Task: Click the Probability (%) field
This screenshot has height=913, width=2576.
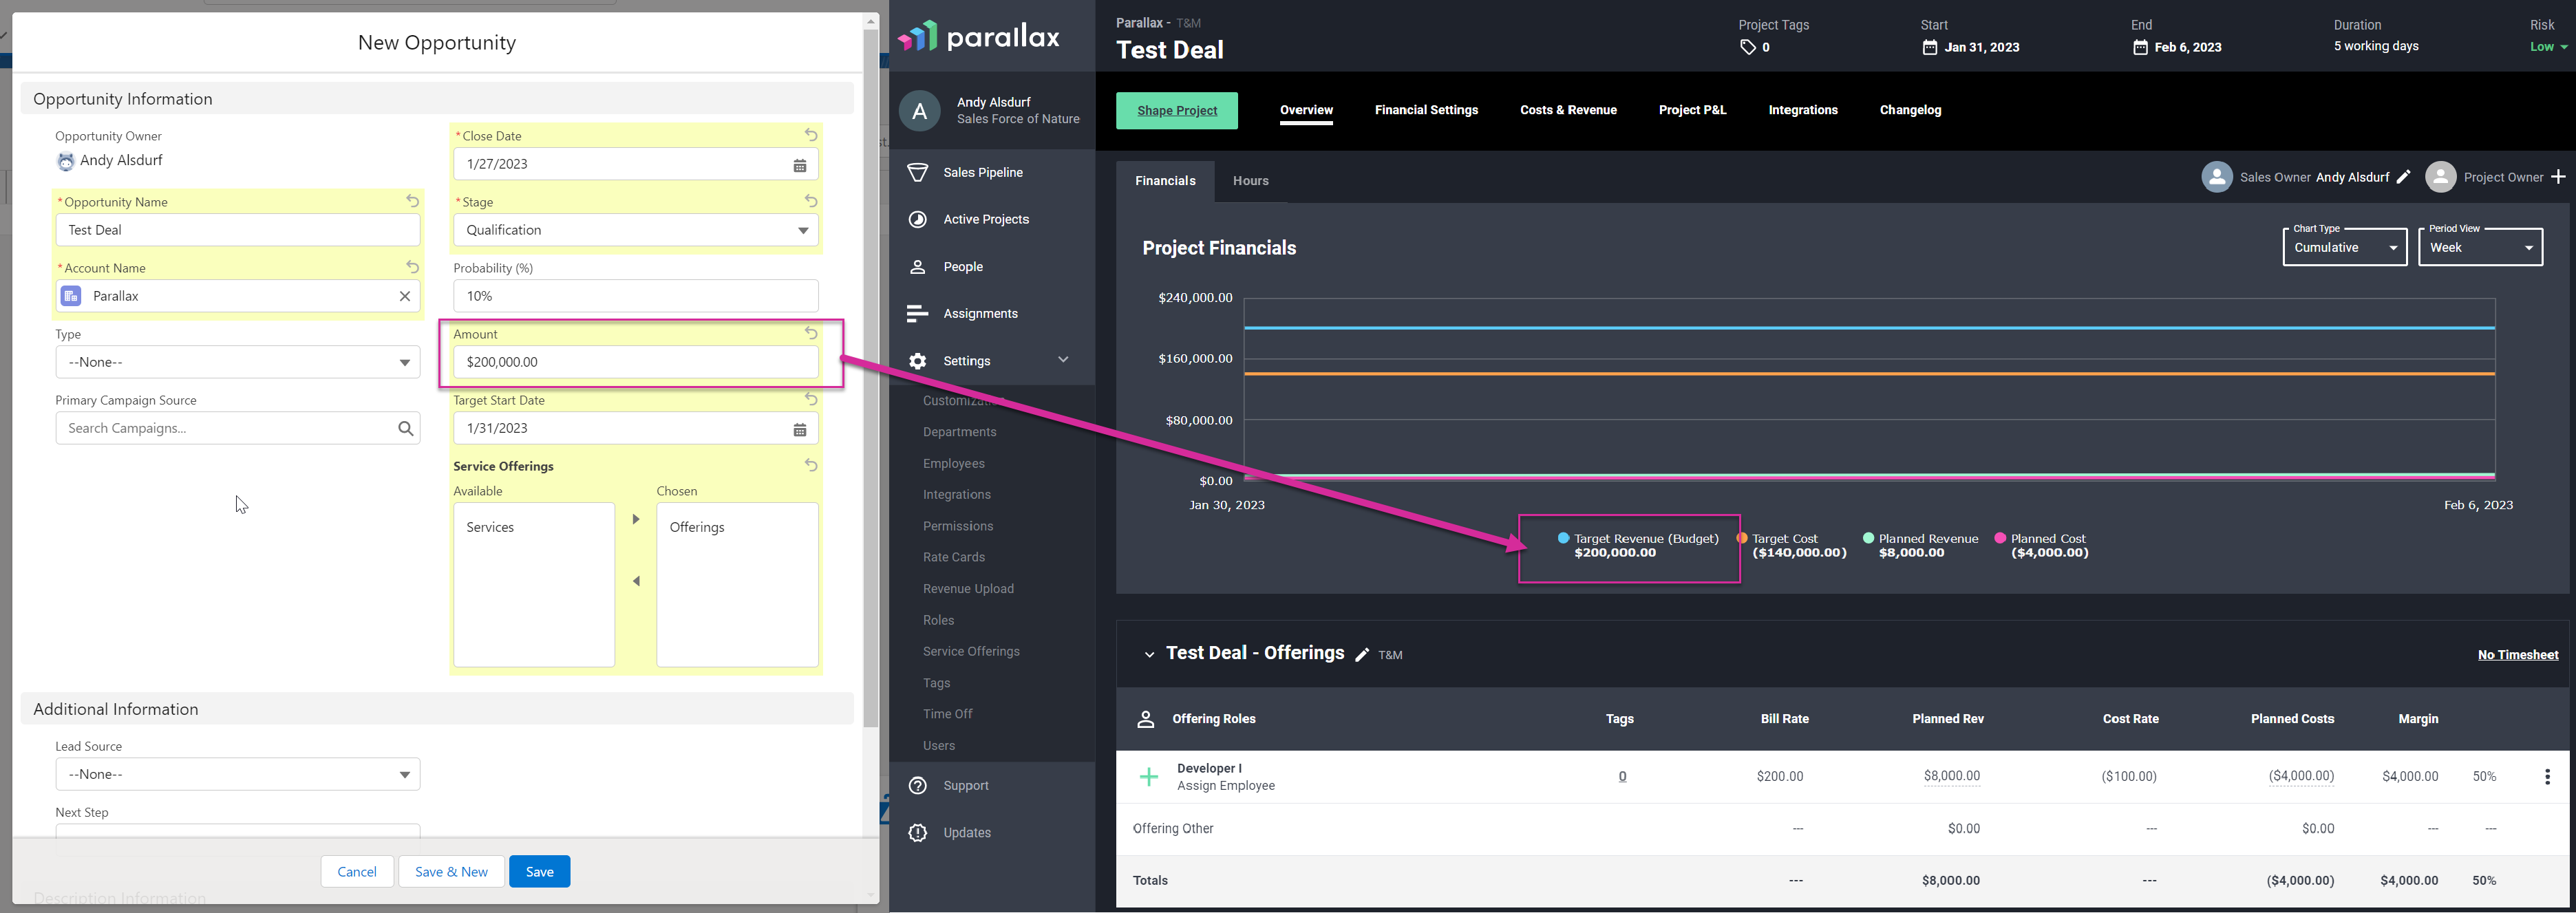Action: (x=636, y=296)
